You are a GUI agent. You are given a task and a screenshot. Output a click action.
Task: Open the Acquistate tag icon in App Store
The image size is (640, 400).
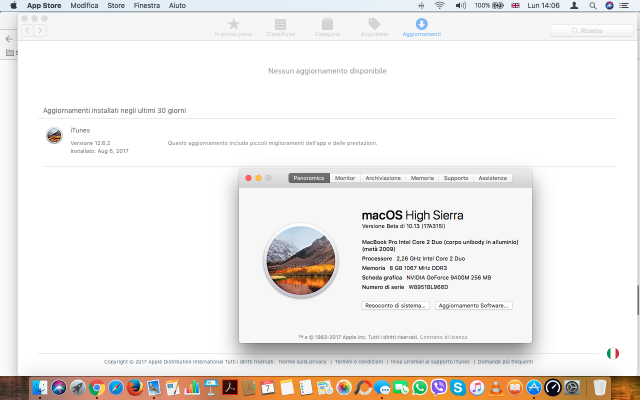click(x=374, y=27)
